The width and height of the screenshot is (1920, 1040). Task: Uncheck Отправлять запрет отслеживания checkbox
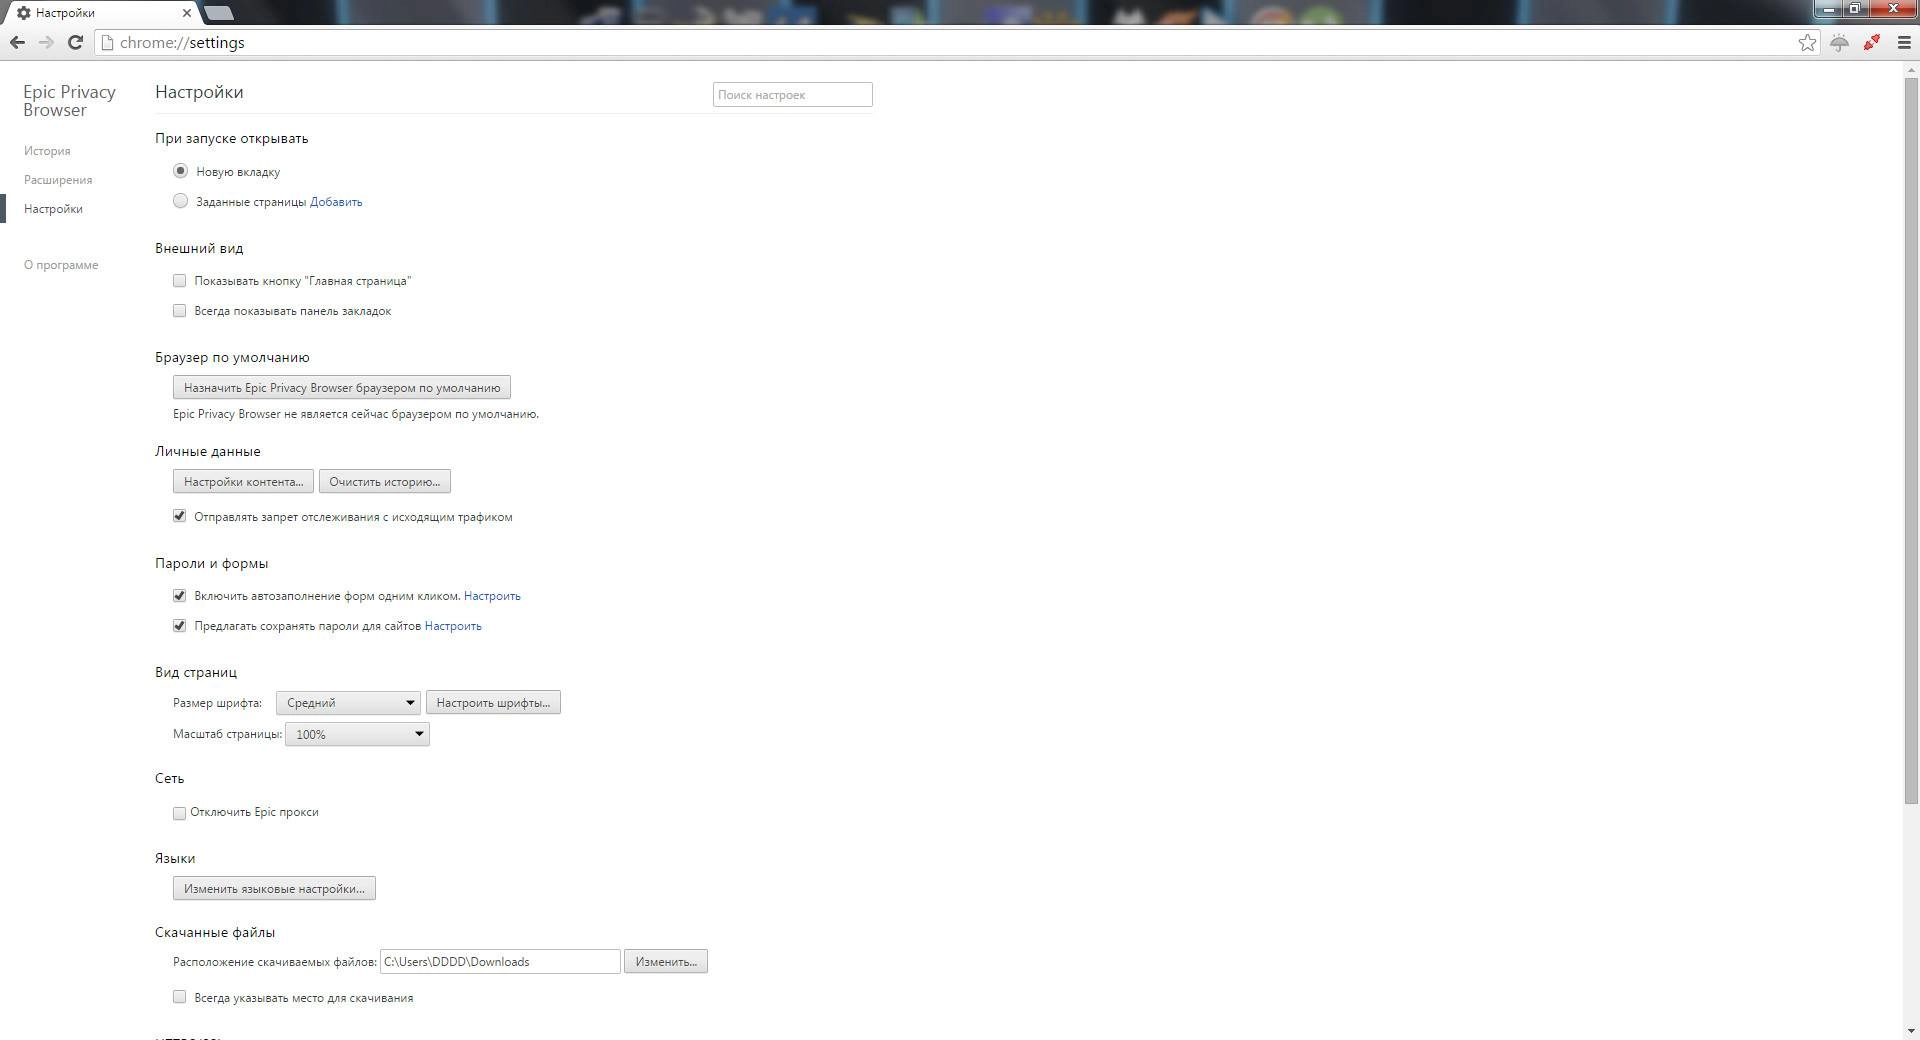[x=180, y=516]
